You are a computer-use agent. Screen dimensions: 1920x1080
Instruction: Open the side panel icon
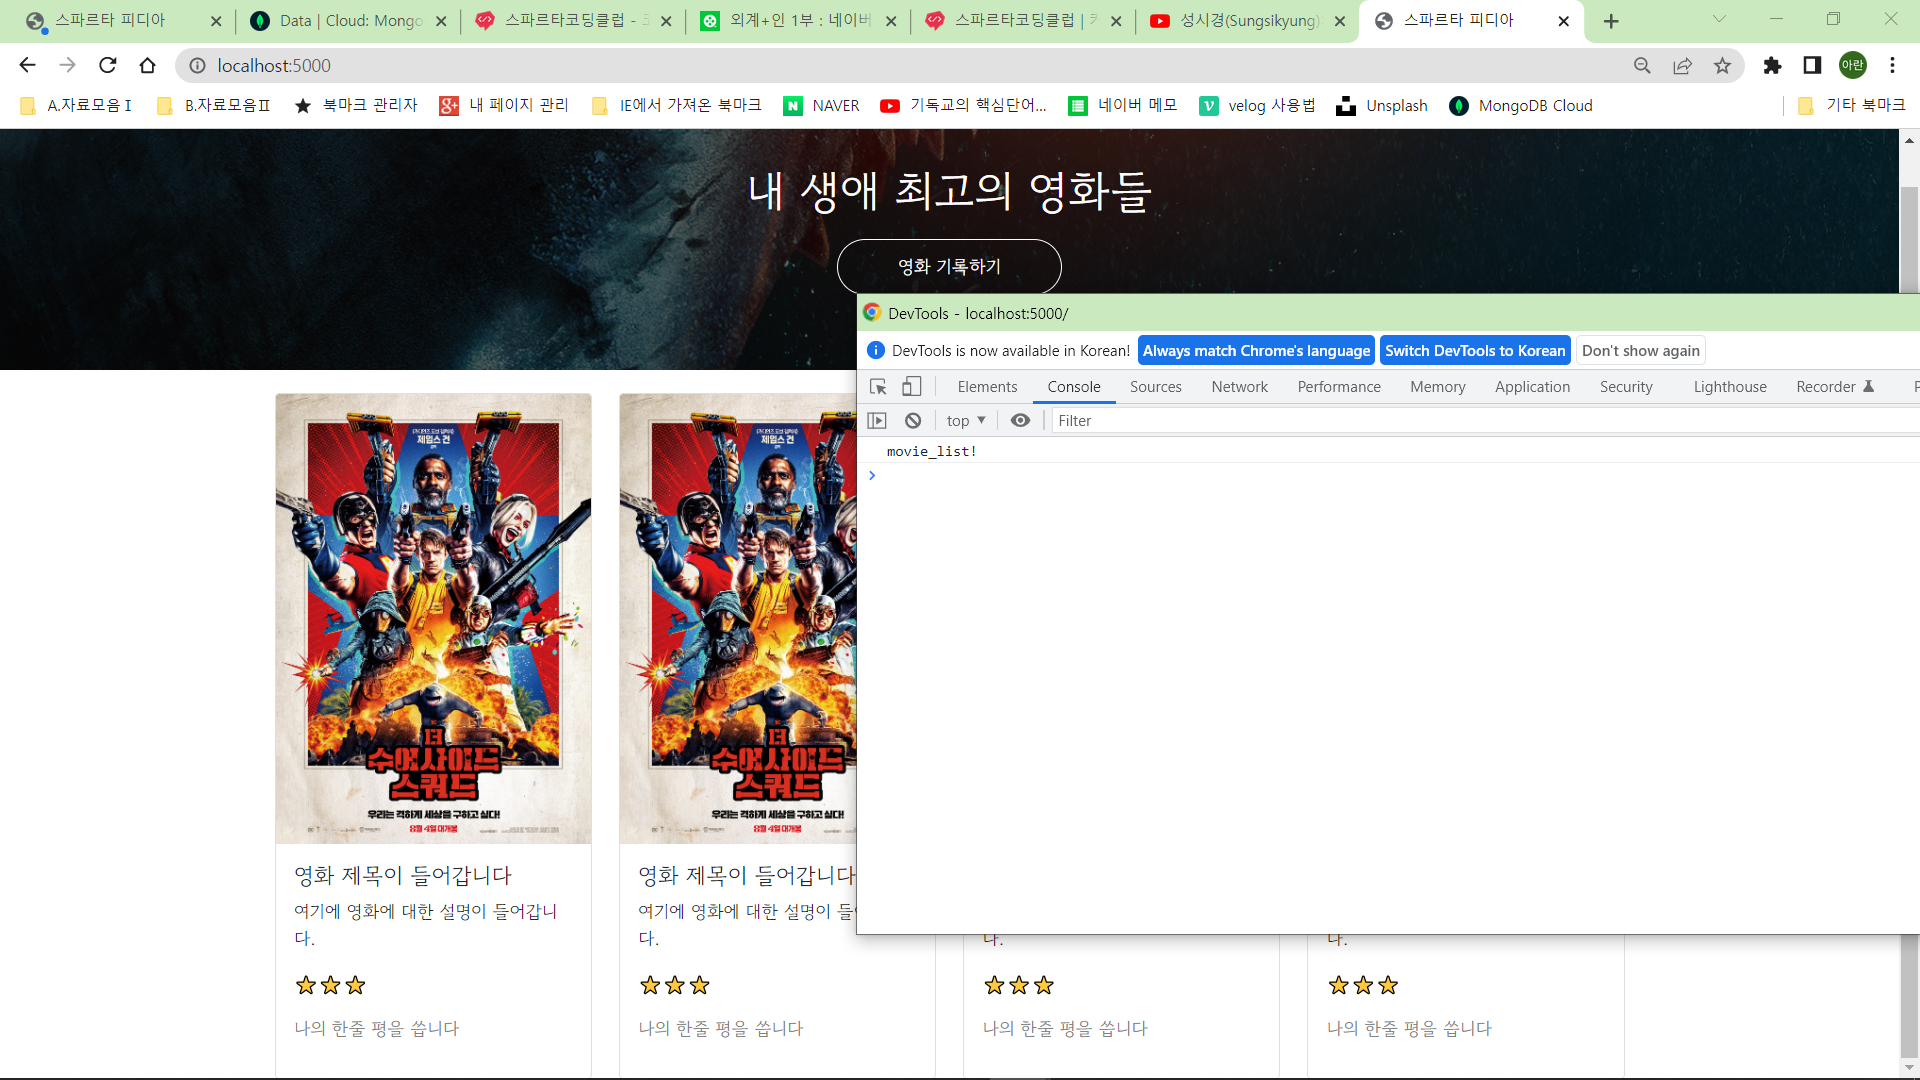(1812, 65)
